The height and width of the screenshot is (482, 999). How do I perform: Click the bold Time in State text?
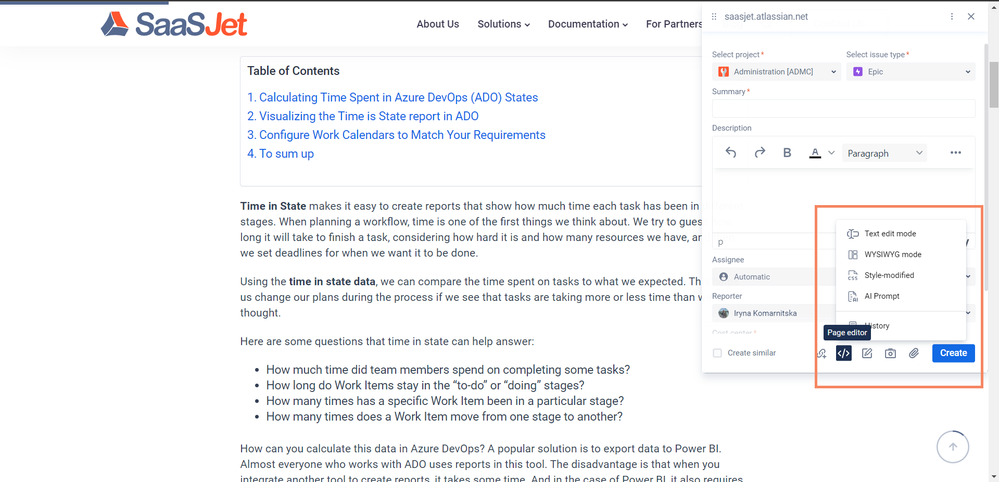pyautogui.click(x=273, y=206)
